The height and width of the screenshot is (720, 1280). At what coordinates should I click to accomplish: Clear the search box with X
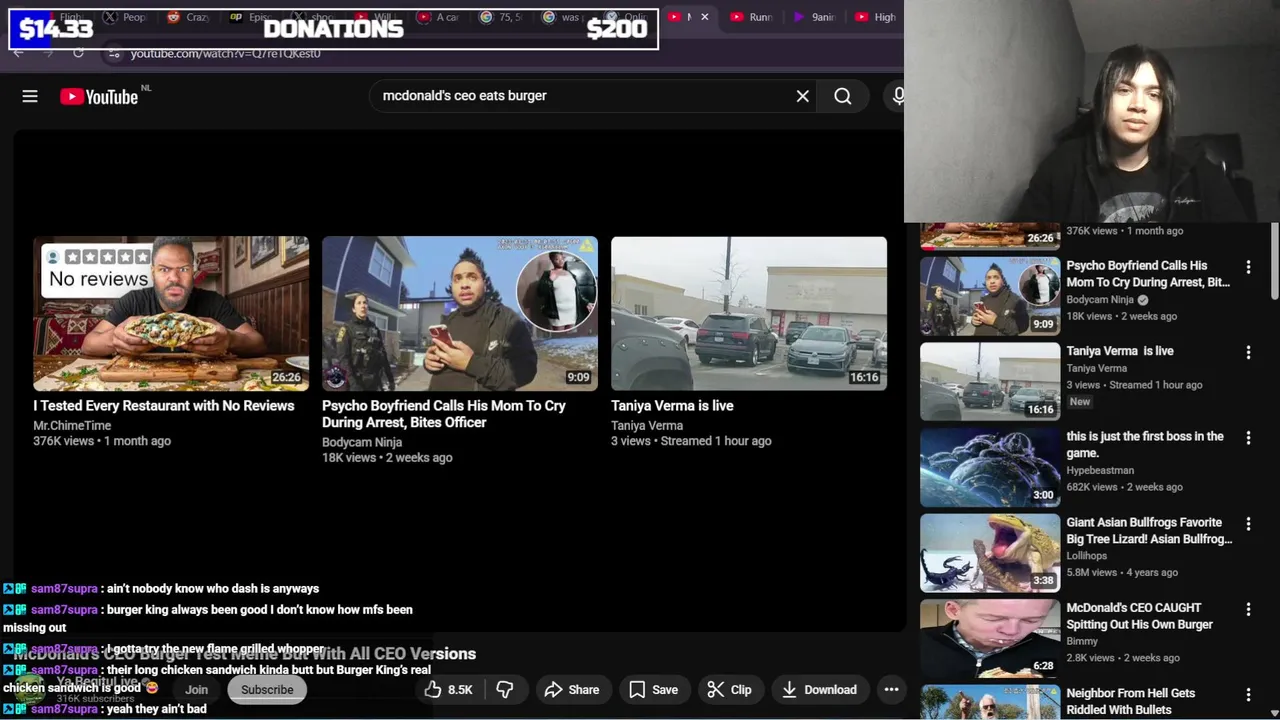pyautogui.click(x=802, y=96)
